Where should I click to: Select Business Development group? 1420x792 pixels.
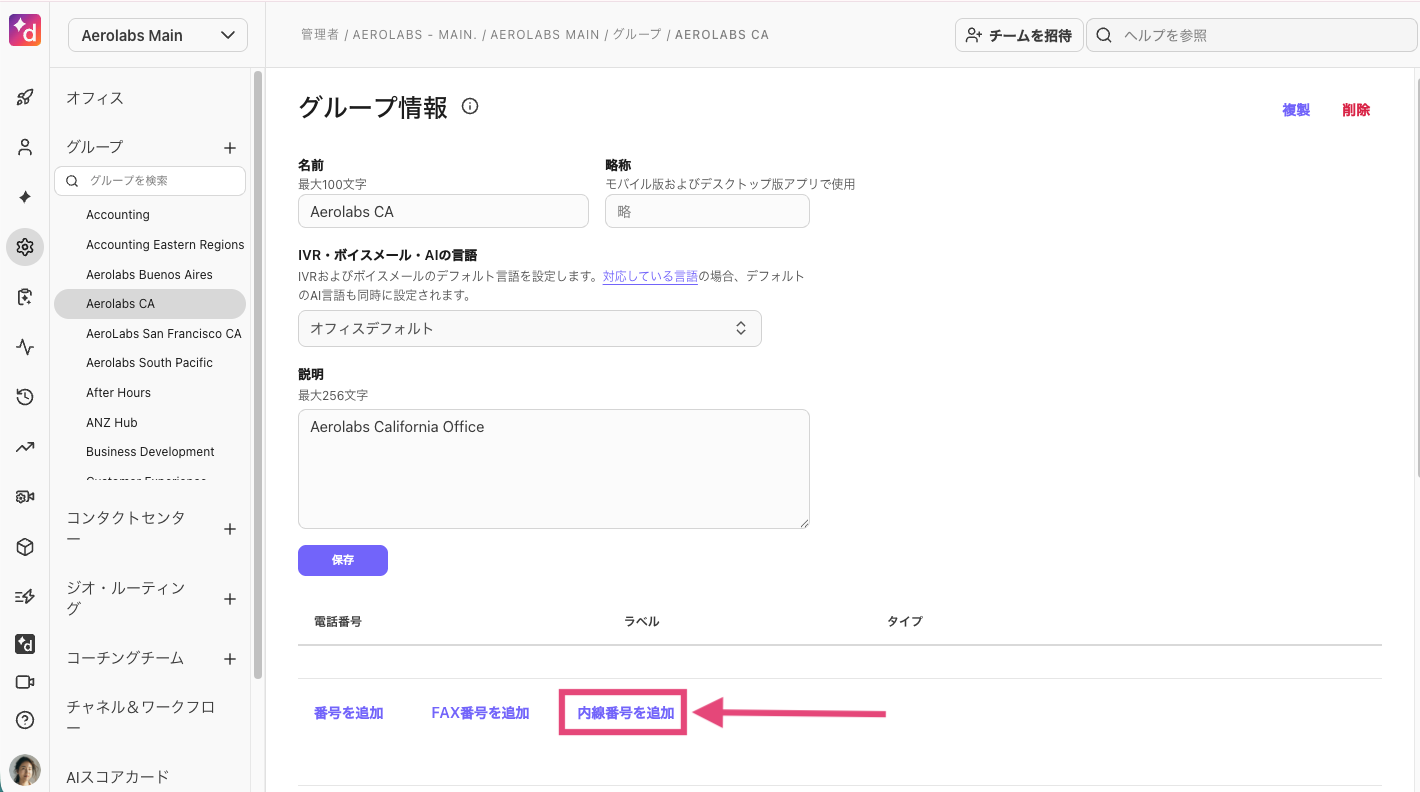pos(150,452)
